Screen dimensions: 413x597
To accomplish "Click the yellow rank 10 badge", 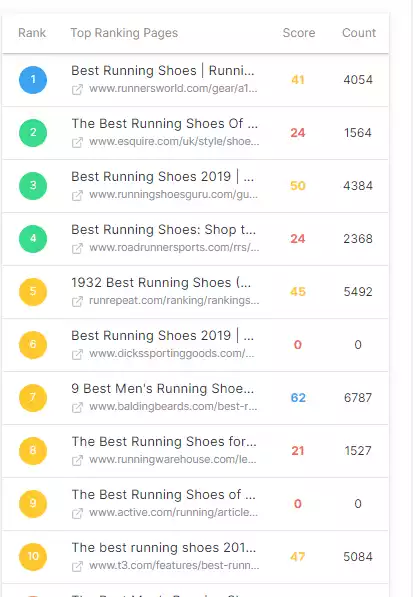I will click(33, 556).
